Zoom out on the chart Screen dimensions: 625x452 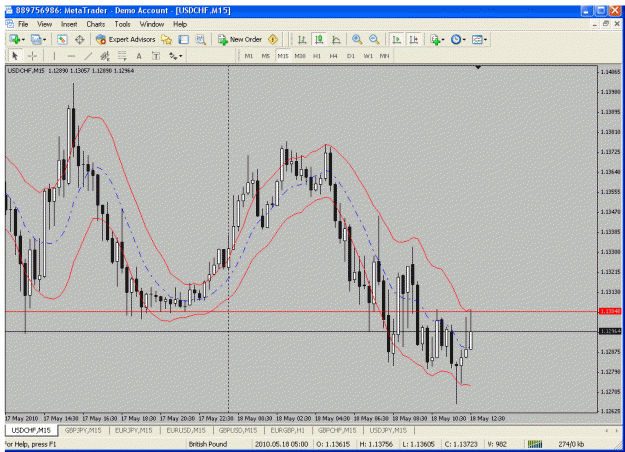click(374, 39)
